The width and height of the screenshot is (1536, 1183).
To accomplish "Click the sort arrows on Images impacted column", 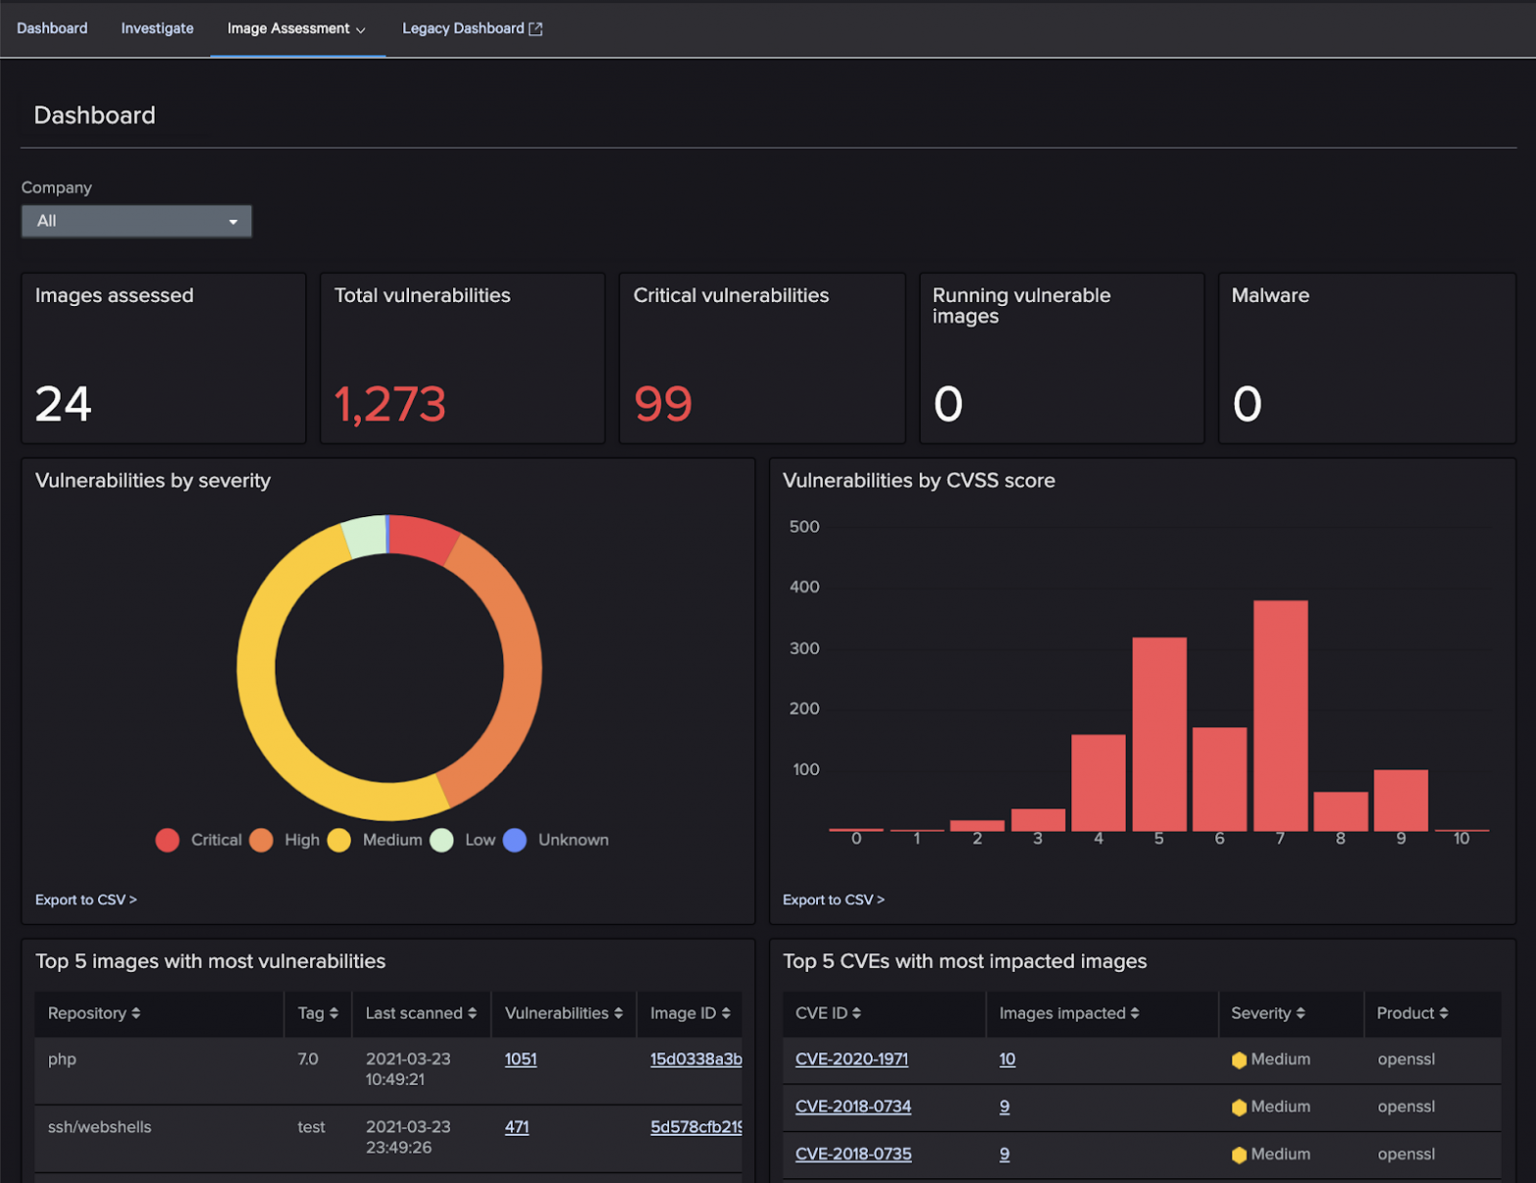I will 1135,1013.
